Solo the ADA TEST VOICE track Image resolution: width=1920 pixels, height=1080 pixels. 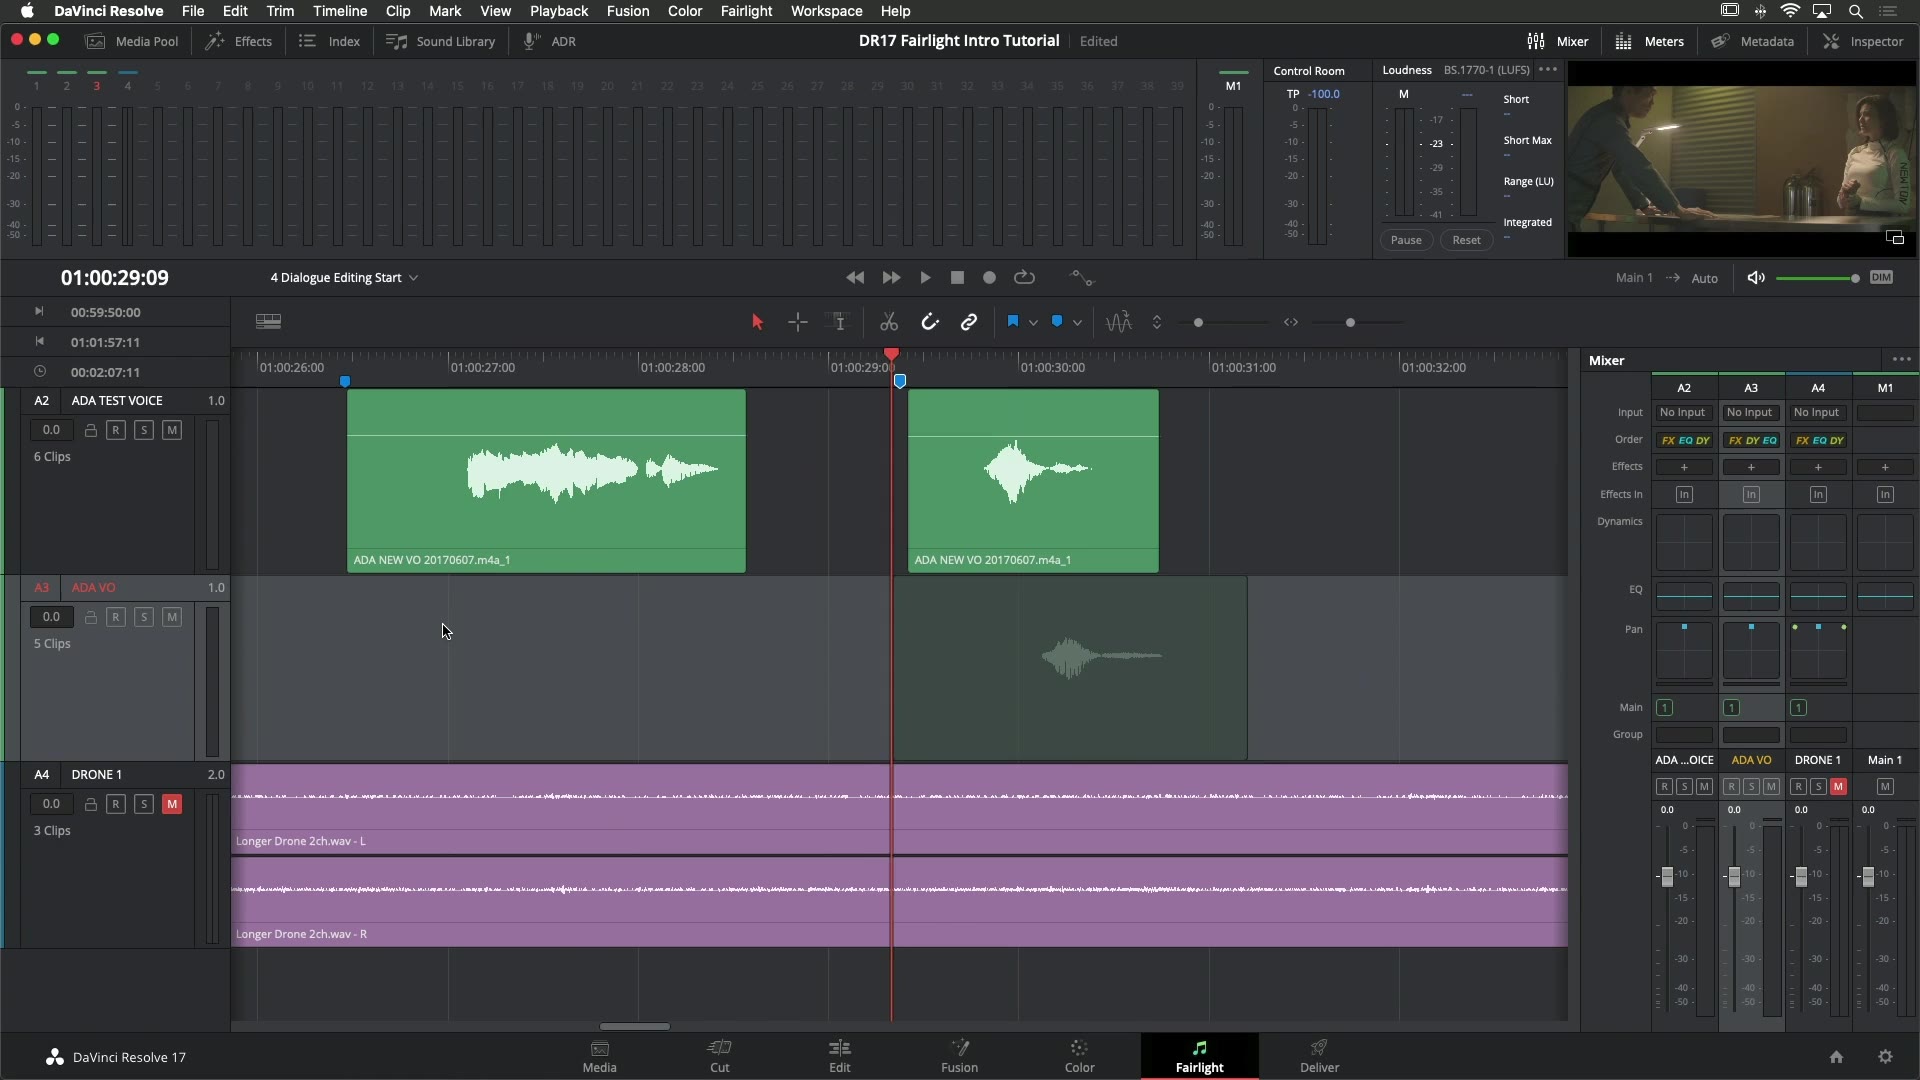coord(144,430)
